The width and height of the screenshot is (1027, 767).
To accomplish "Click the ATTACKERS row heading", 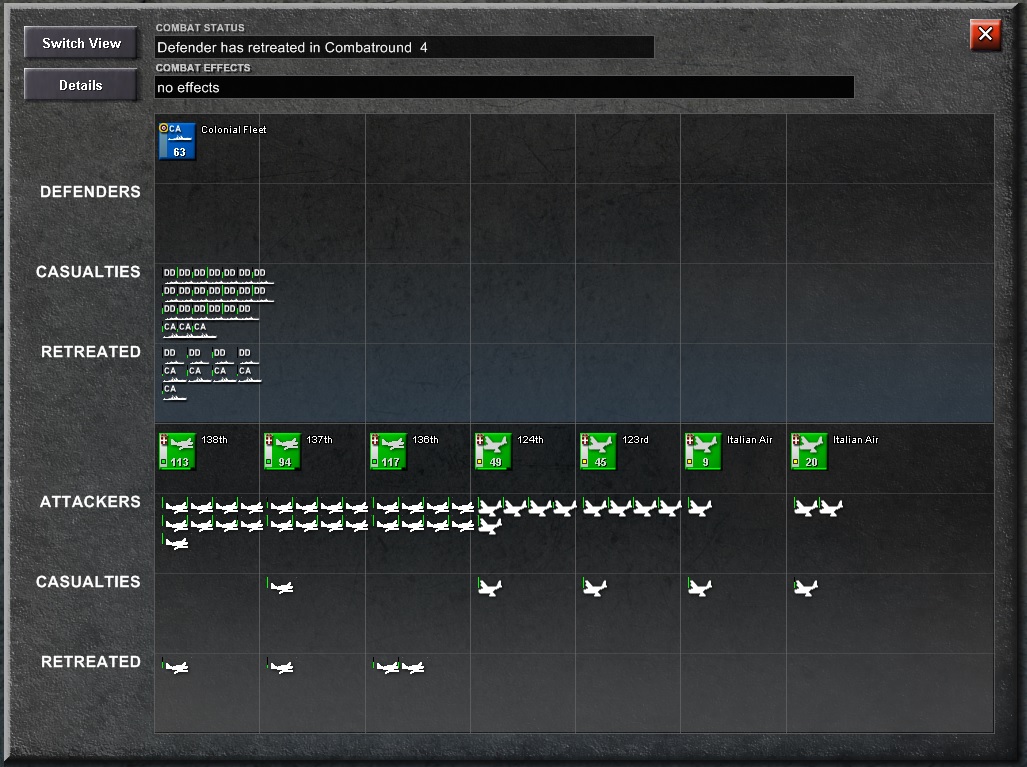I will point(90,502).
